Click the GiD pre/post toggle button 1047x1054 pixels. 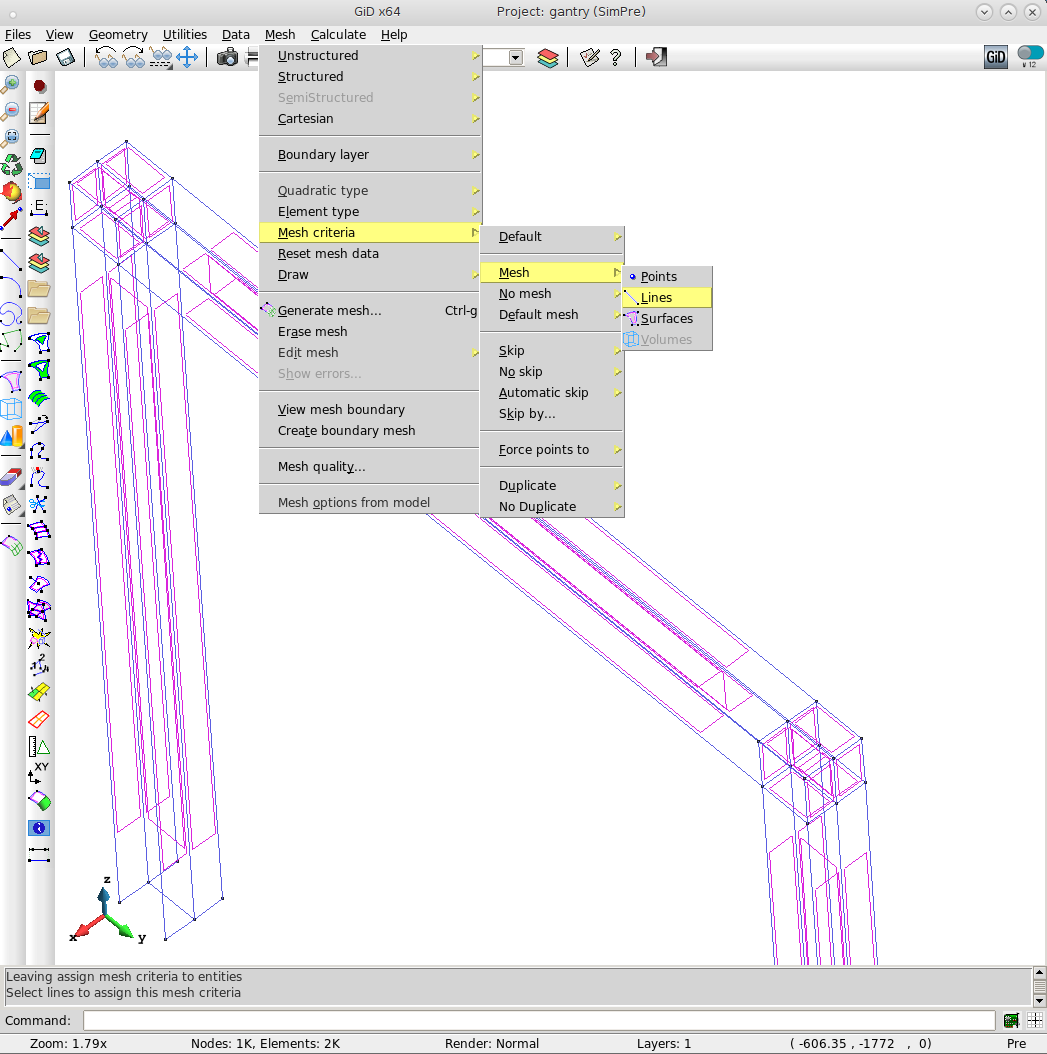point(995,57)
